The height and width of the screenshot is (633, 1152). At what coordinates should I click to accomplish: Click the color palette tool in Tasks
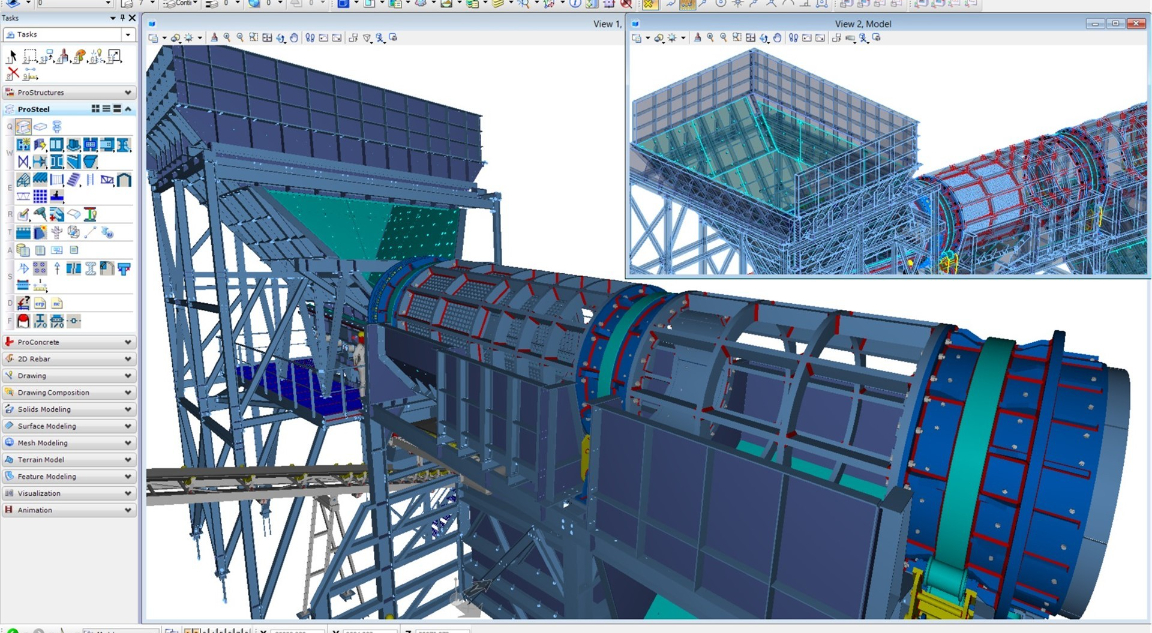point(79,57)
